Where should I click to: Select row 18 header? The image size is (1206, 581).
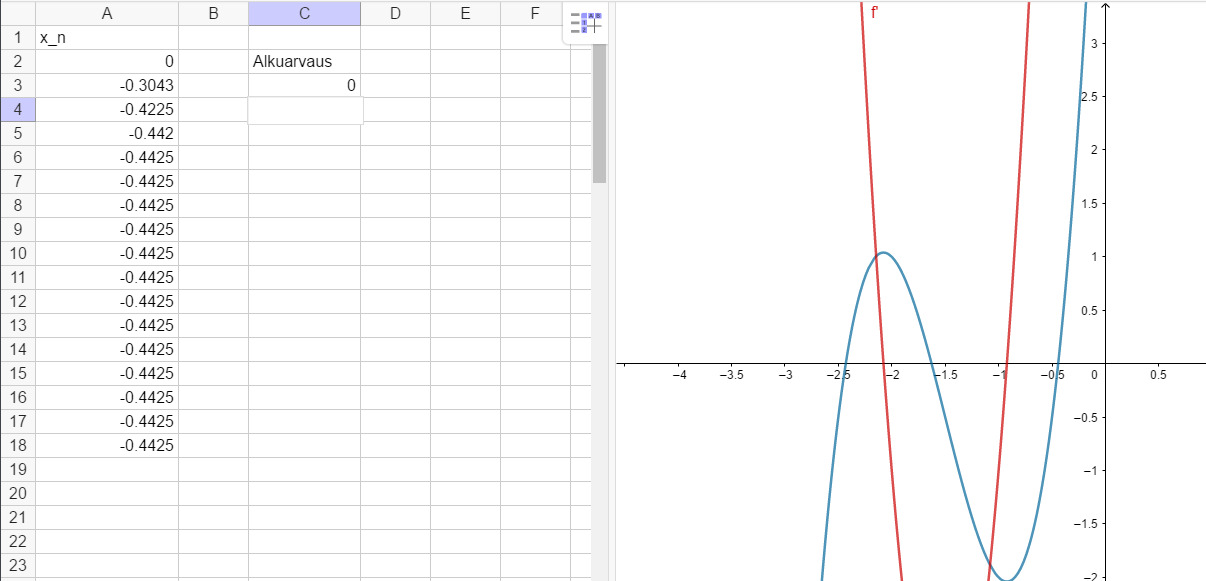coord(18,446)
